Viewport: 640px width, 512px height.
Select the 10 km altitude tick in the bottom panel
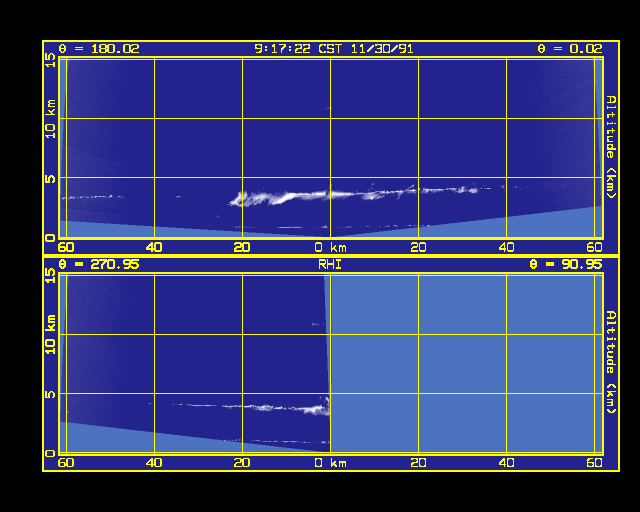tap(50, 334)
